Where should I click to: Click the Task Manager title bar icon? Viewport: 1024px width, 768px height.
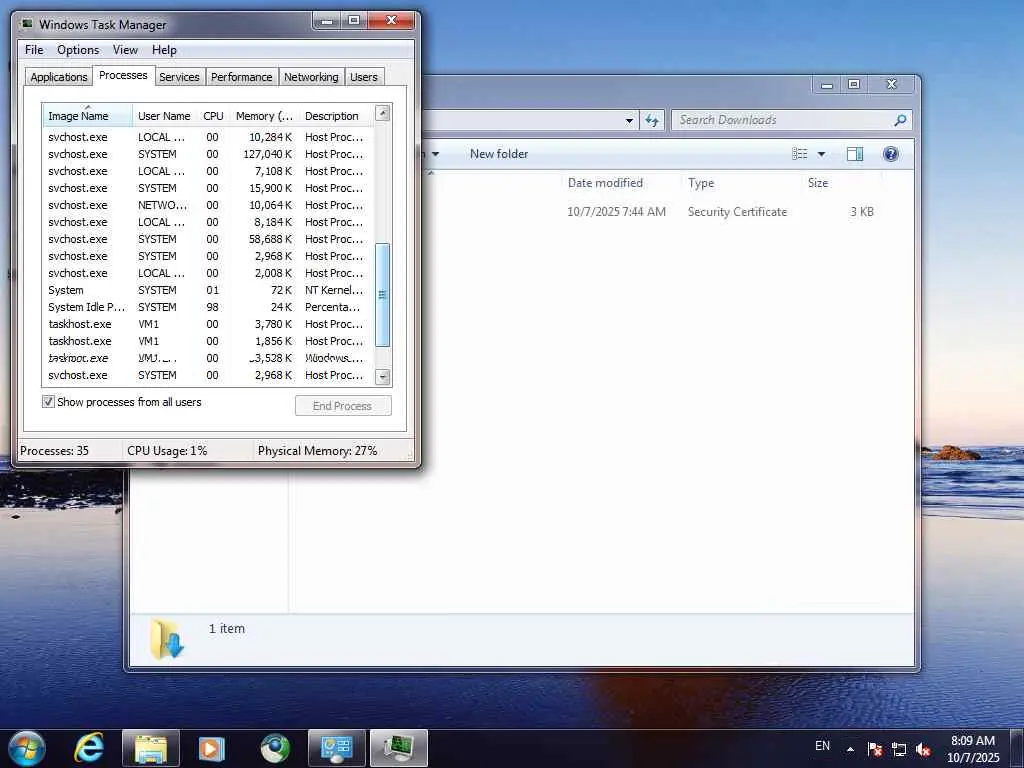pyautogui.click(x=27, y=24)
